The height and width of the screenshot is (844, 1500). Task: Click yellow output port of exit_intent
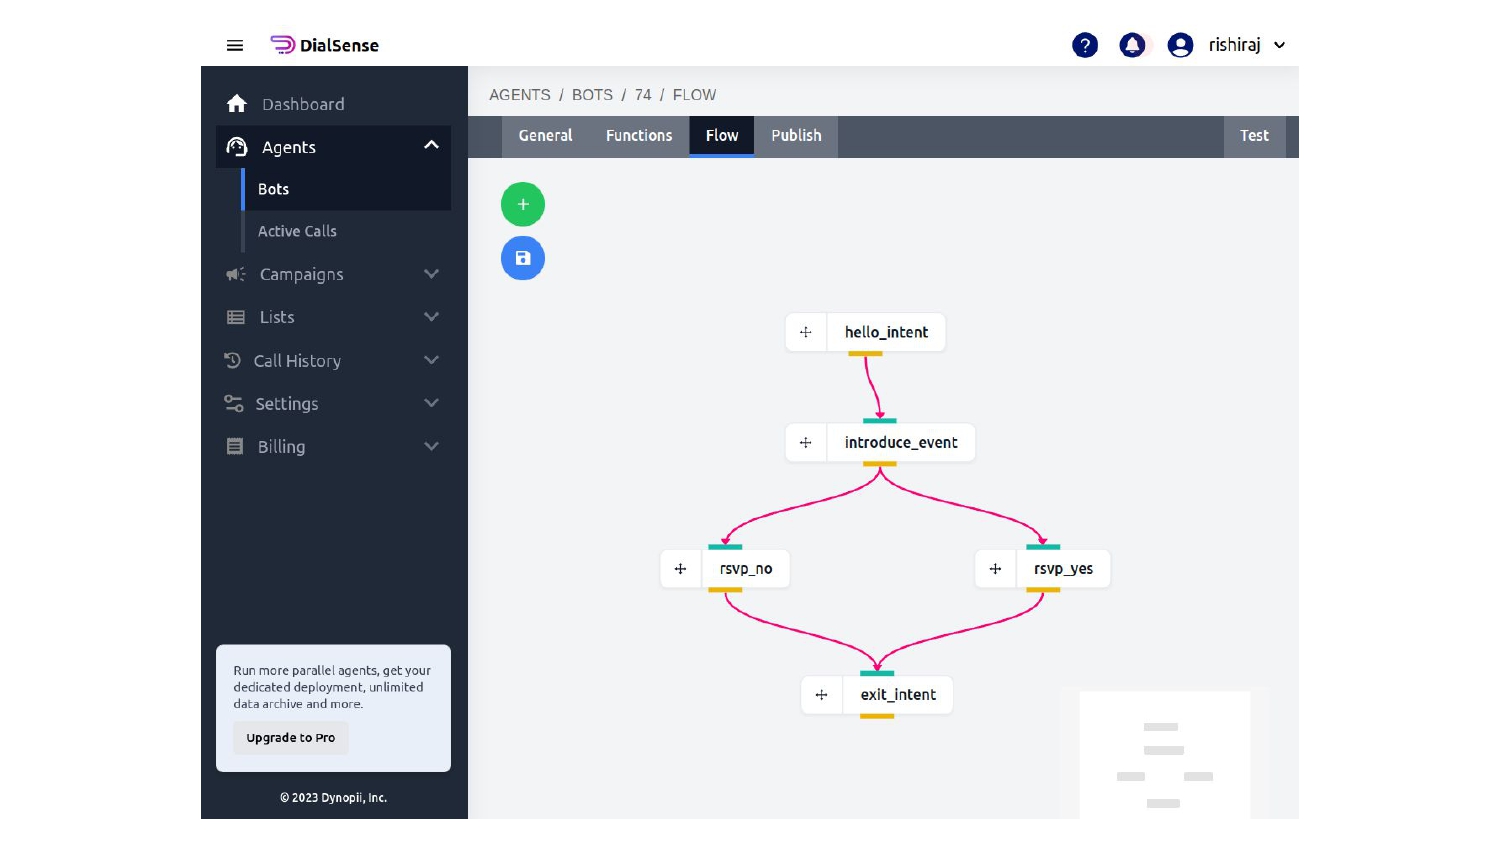[877, 716]
